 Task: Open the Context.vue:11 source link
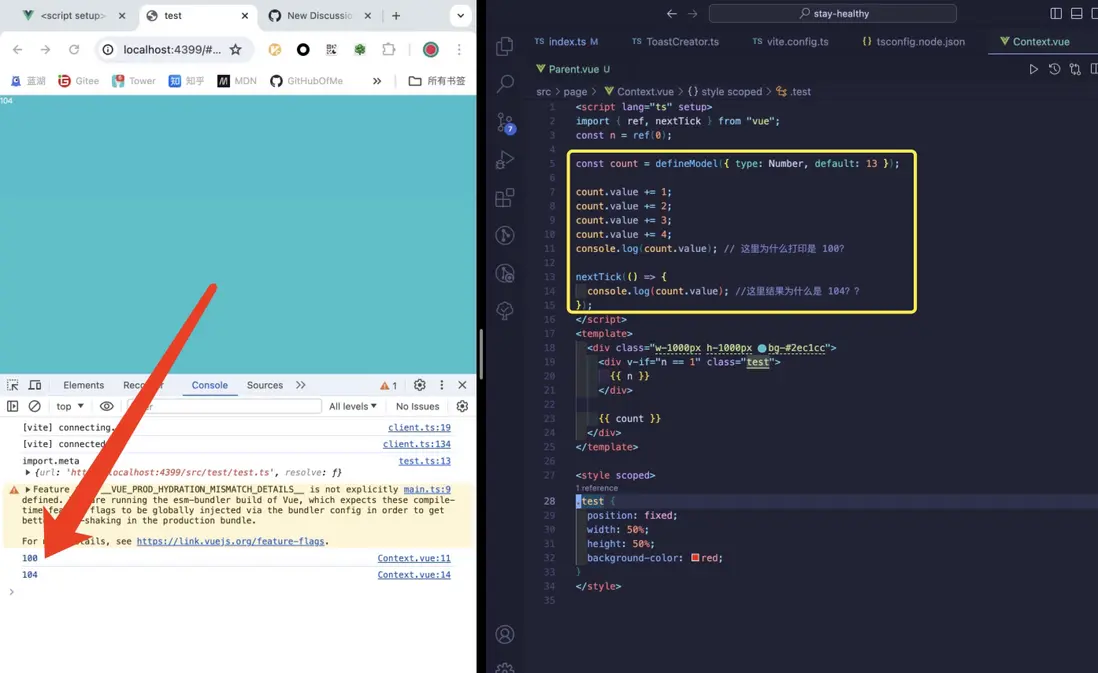coord(414,558)
